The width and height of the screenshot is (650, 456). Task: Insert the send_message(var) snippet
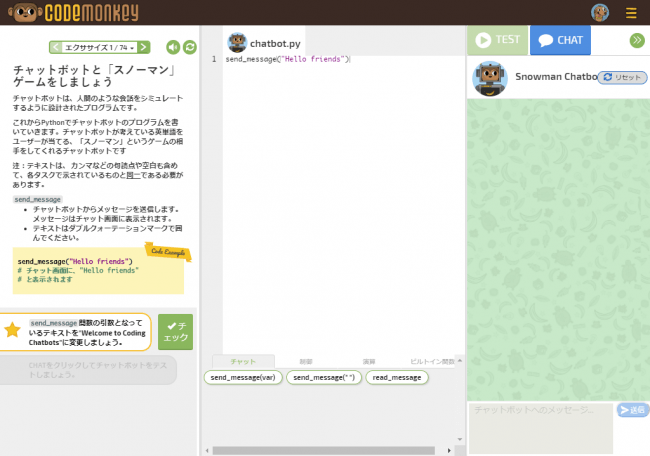243,377
